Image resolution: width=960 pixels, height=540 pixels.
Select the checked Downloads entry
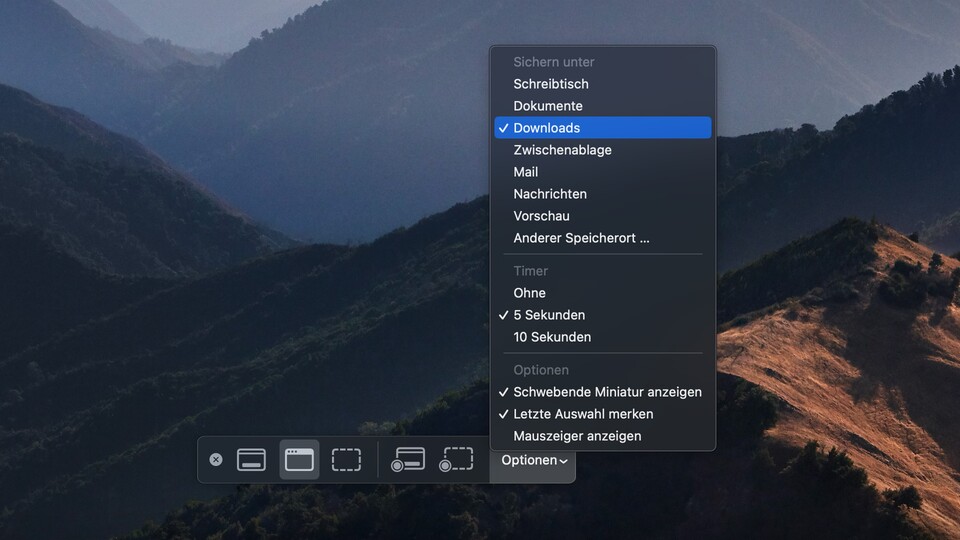603,128
